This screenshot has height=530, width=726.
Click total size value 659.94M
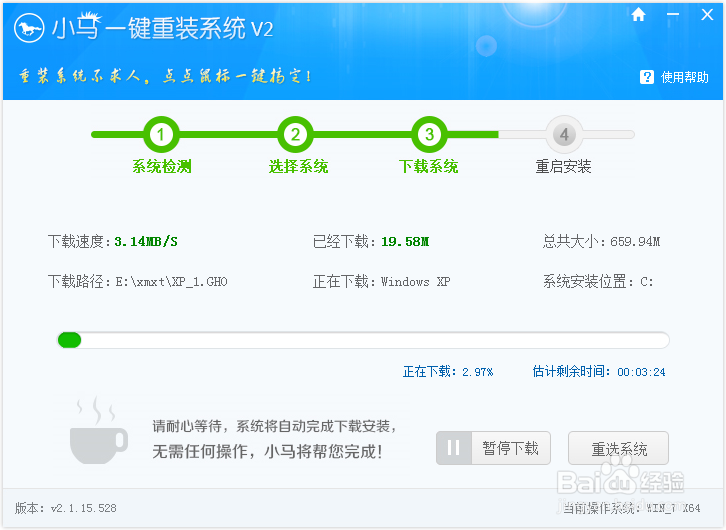coord(635,242)
